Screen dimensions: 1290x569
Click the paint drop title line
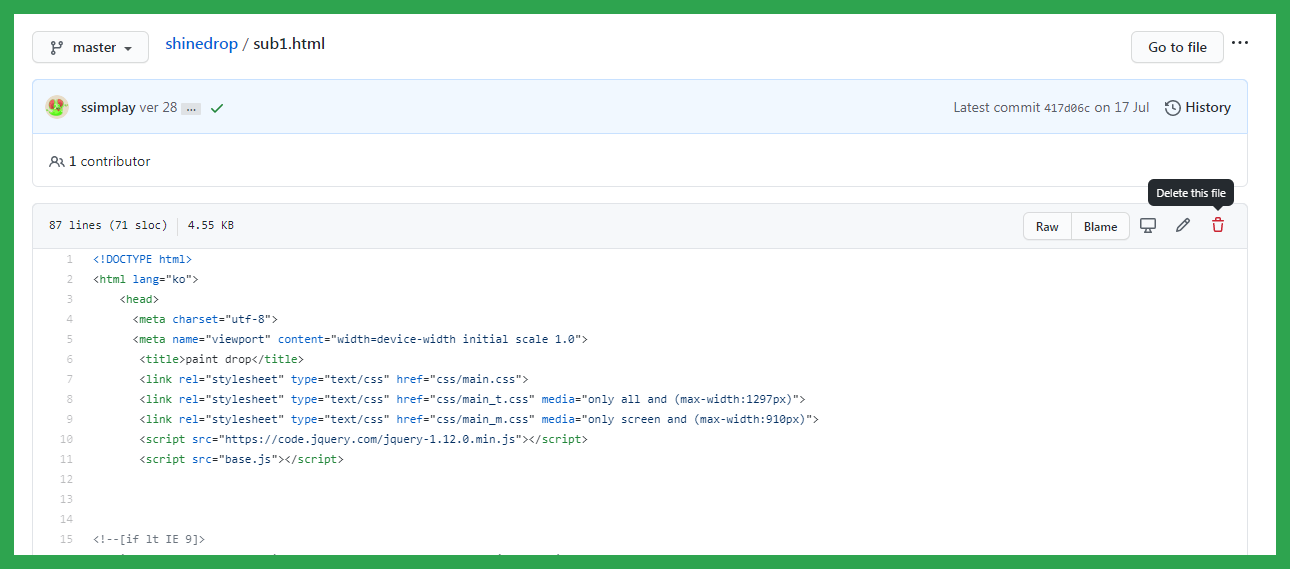point(221,359)
